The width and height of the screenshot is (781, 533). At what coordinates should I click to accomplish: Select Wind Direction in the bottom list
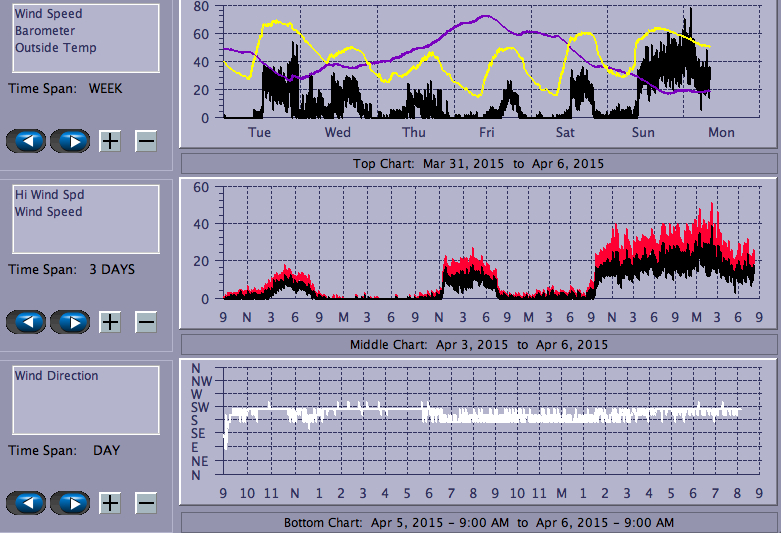click(56, 376)
